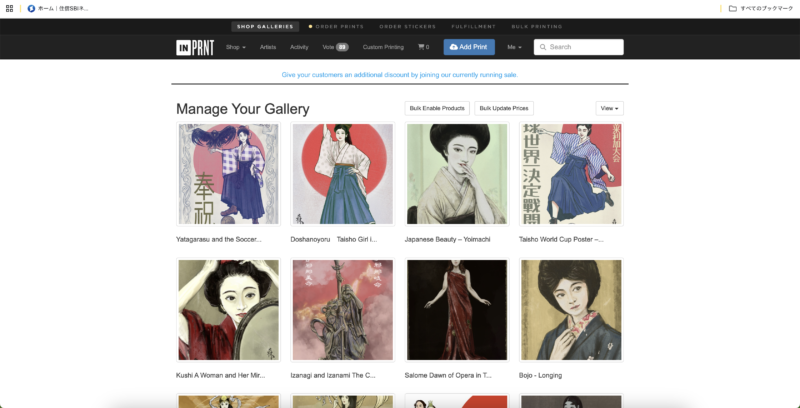Open the Activity page

299,47
